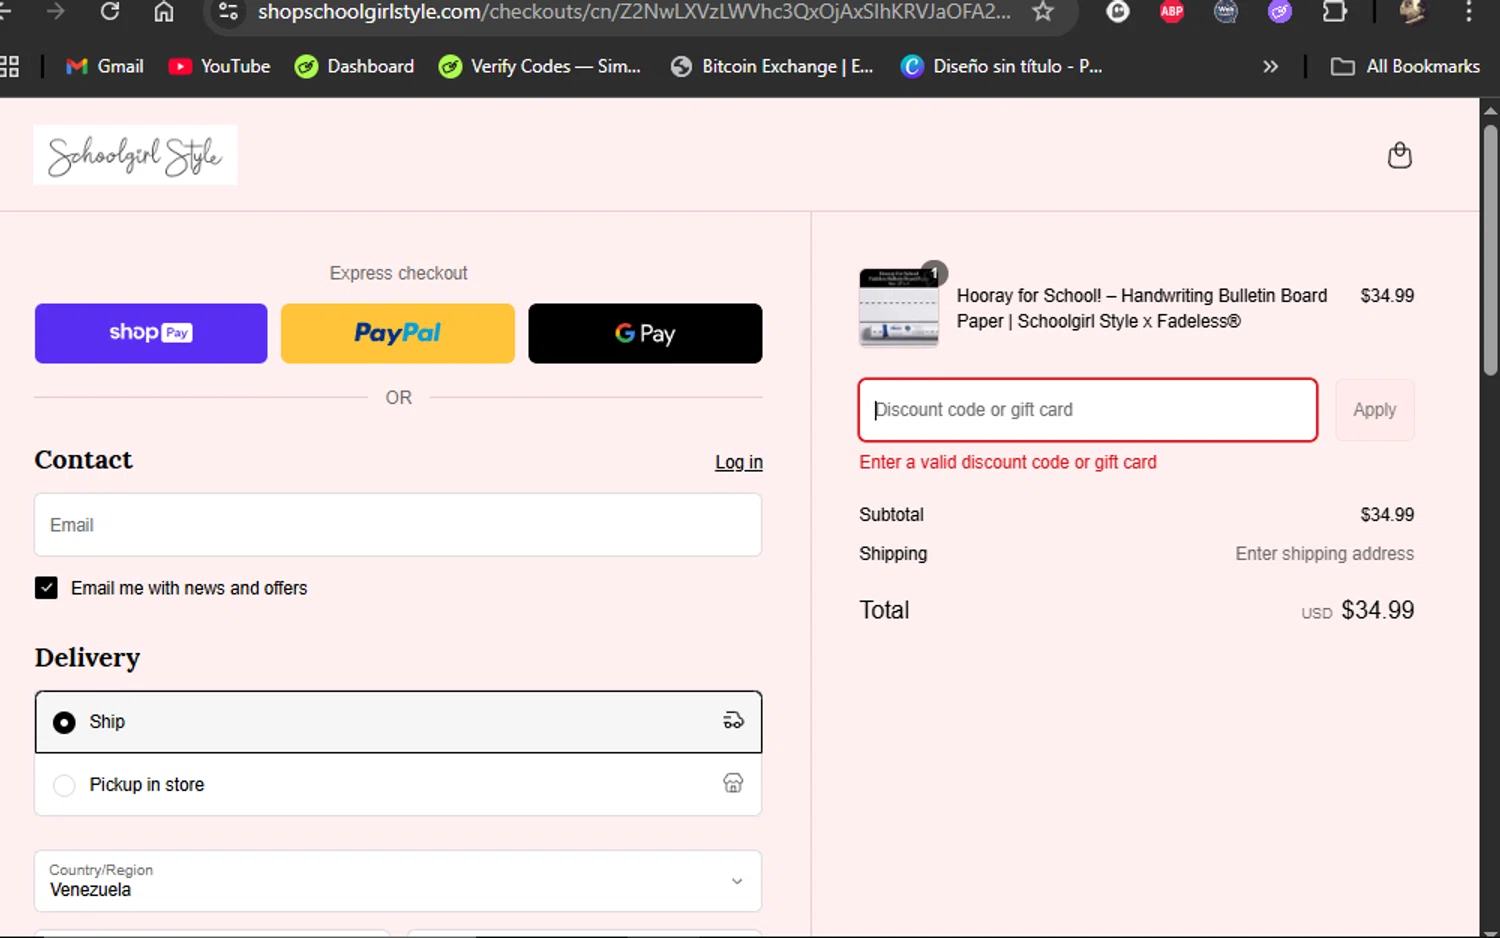The width and height of the screenshot is (1500, 938).
Task: Go forward with the browser arrow
Action: (56, 11)
